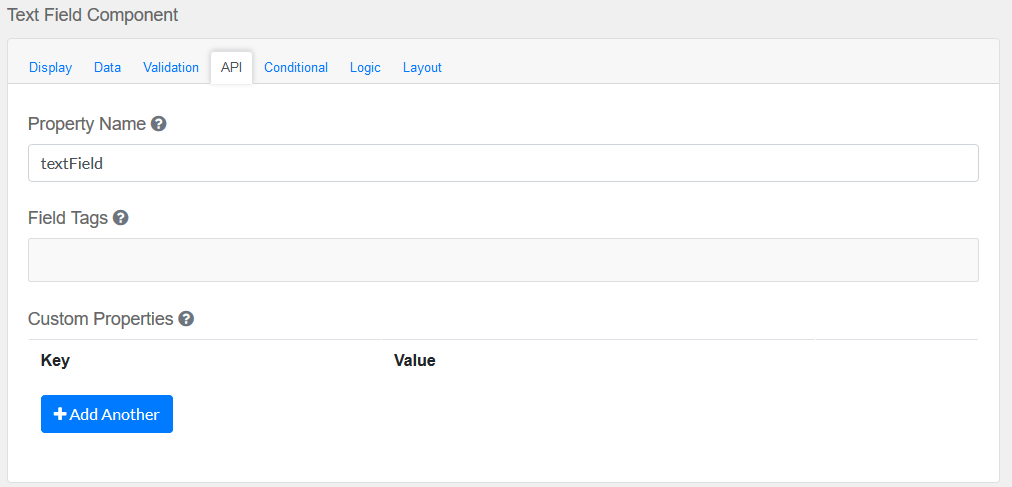Open the Data tab

(107, 67)
